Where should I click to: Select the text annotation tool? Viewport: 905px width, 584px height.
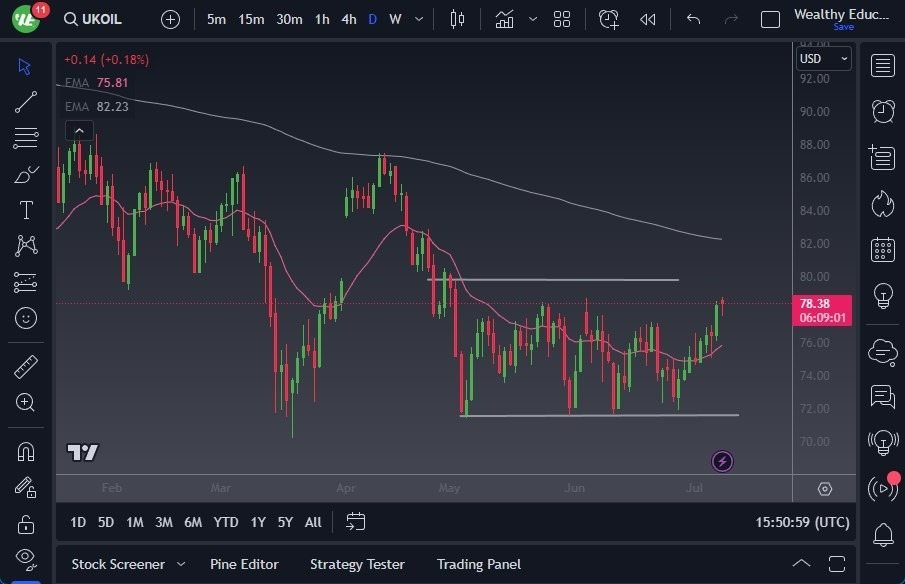pyautogui.click(x=26, y=210)
